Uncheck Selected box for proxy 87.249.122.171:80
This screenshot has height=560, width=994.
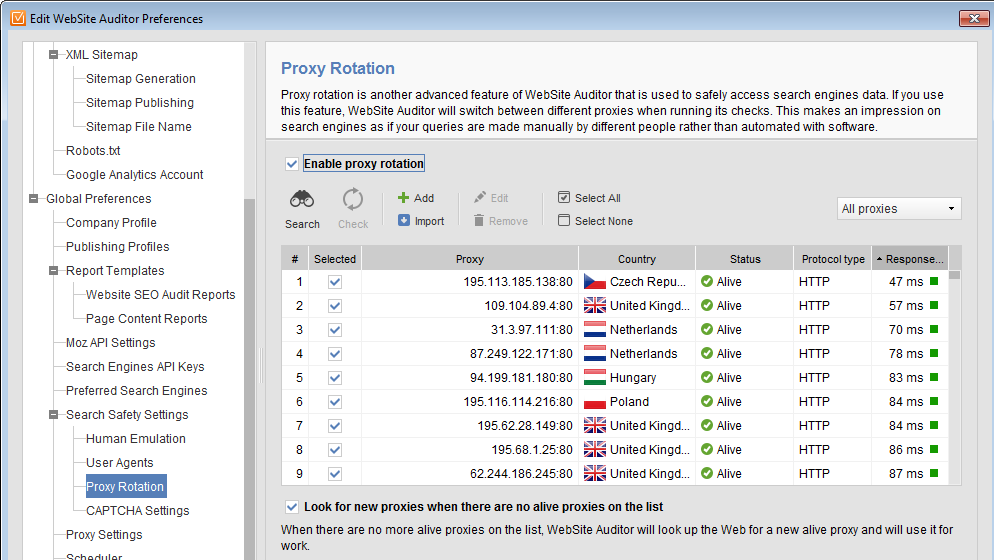335,354
